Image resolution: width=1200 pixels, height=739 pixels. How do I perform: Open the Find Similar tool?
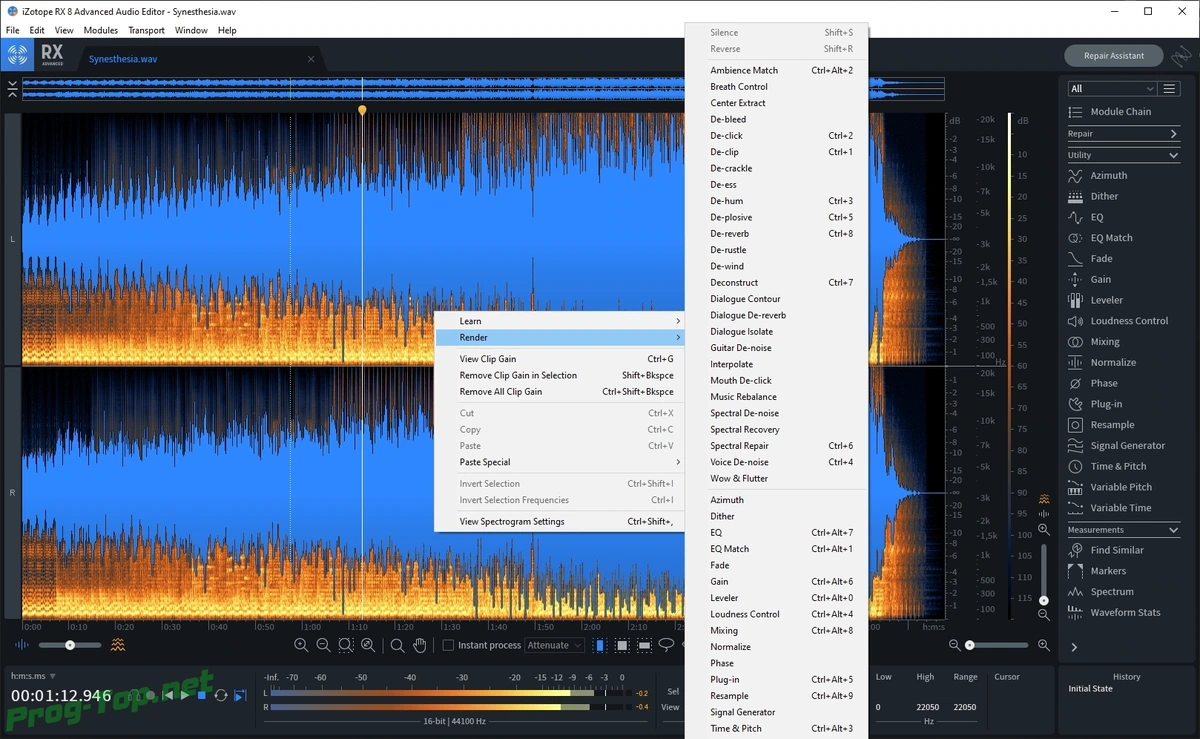(1117, 550)
